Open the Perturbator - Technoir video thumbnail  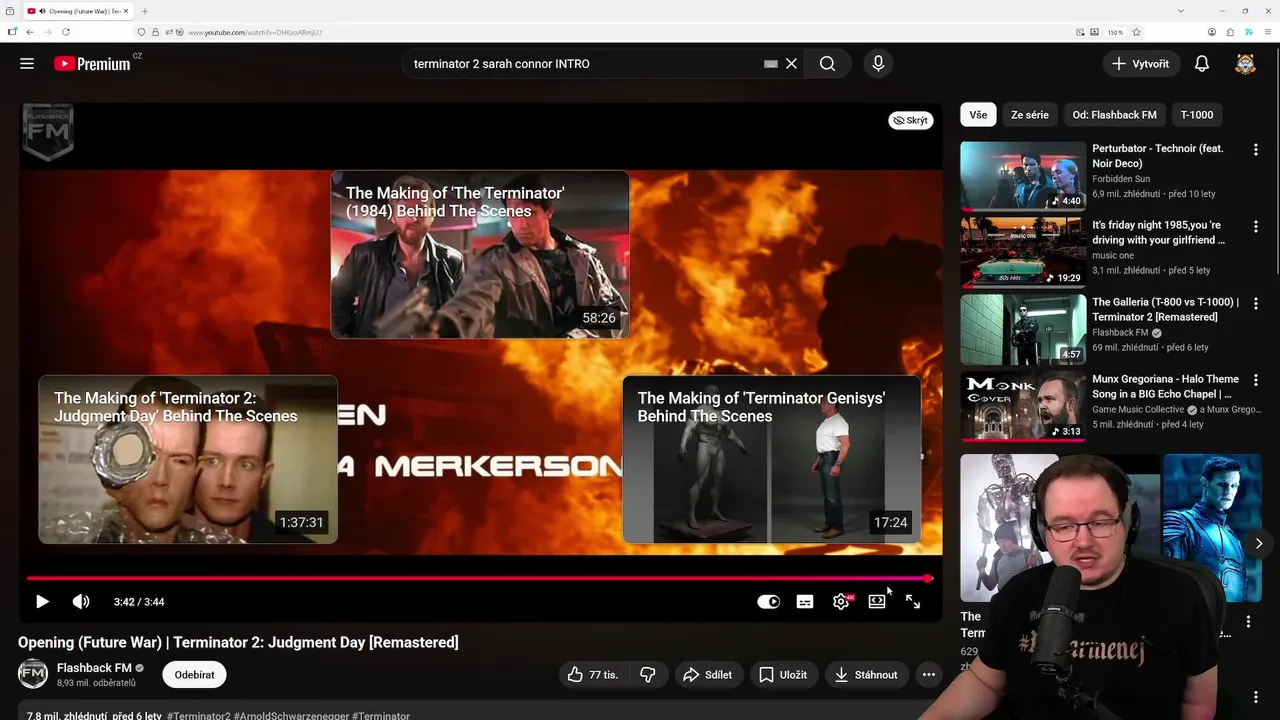click(x=1023, y=176)
